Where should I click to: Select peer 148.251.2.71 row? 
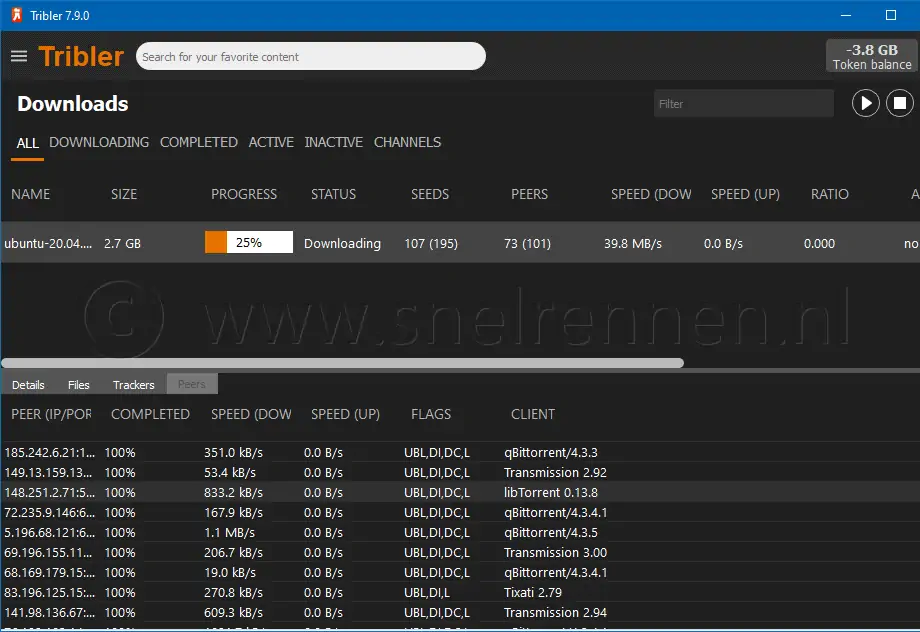(x=460, y=492)
